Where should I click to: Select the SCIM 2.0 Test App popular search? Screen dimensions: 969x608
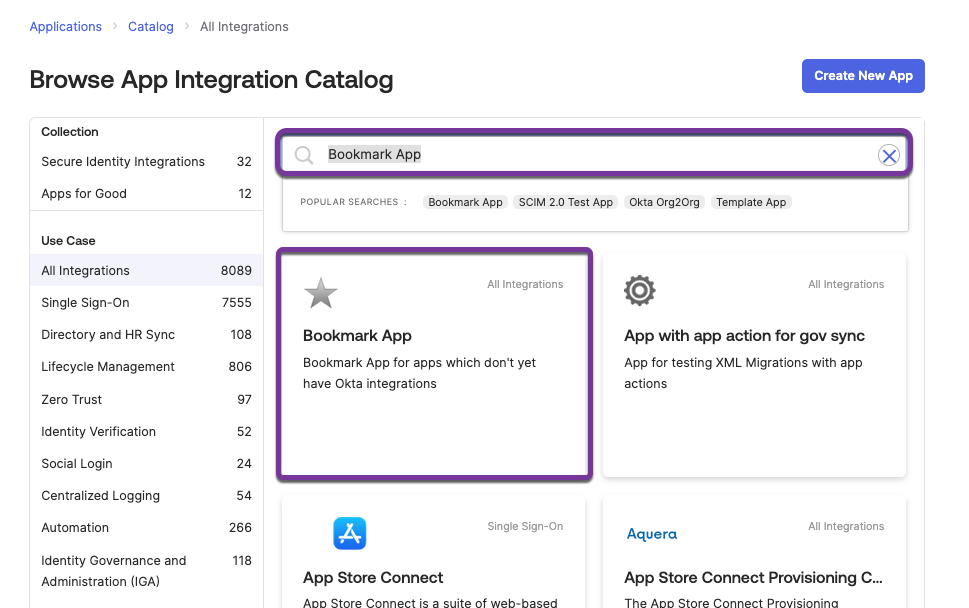[x=566, y=202]
